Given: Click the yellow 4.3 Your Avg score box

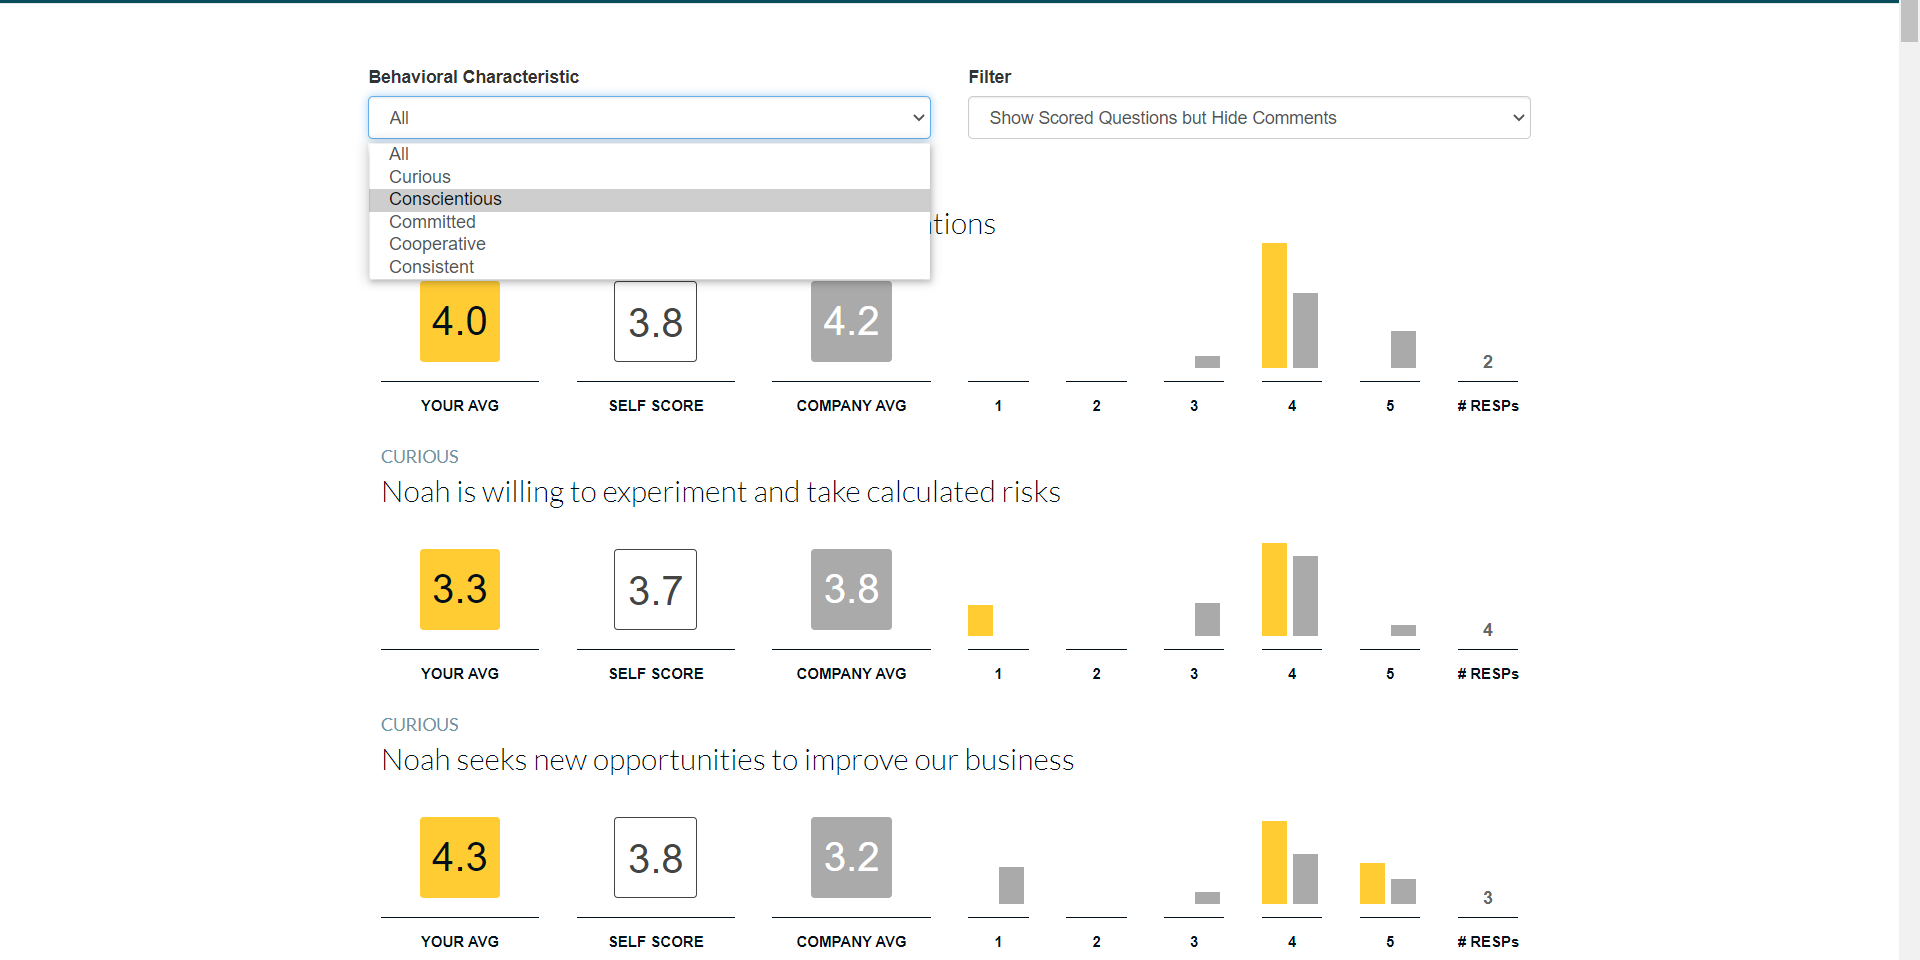Looking at the screenshot, I should (x=460, y=857).
